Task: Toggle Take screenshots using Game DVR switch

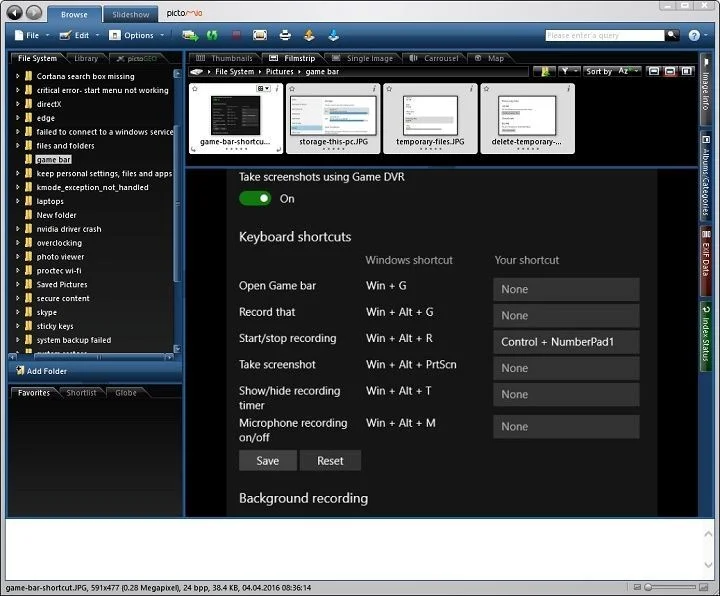Action: click(255, 198)
